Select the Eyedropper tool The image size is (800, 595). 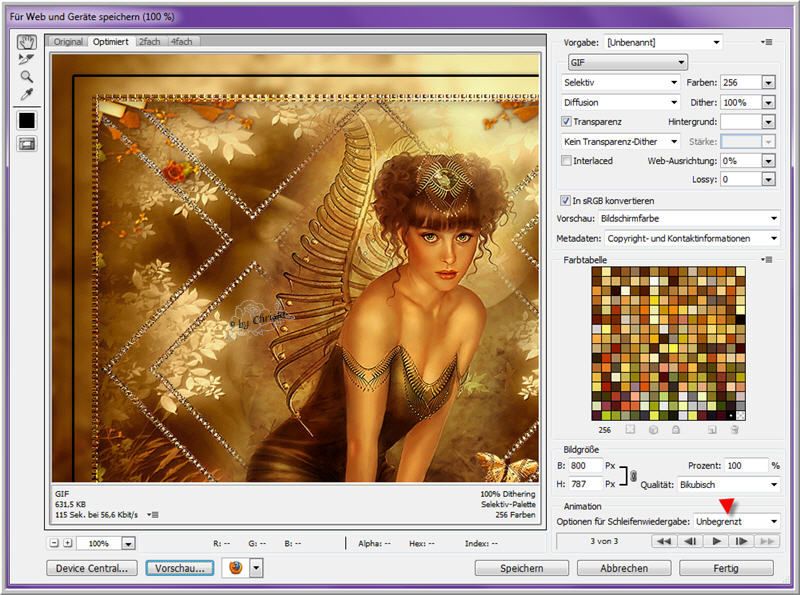click(27, 94)
